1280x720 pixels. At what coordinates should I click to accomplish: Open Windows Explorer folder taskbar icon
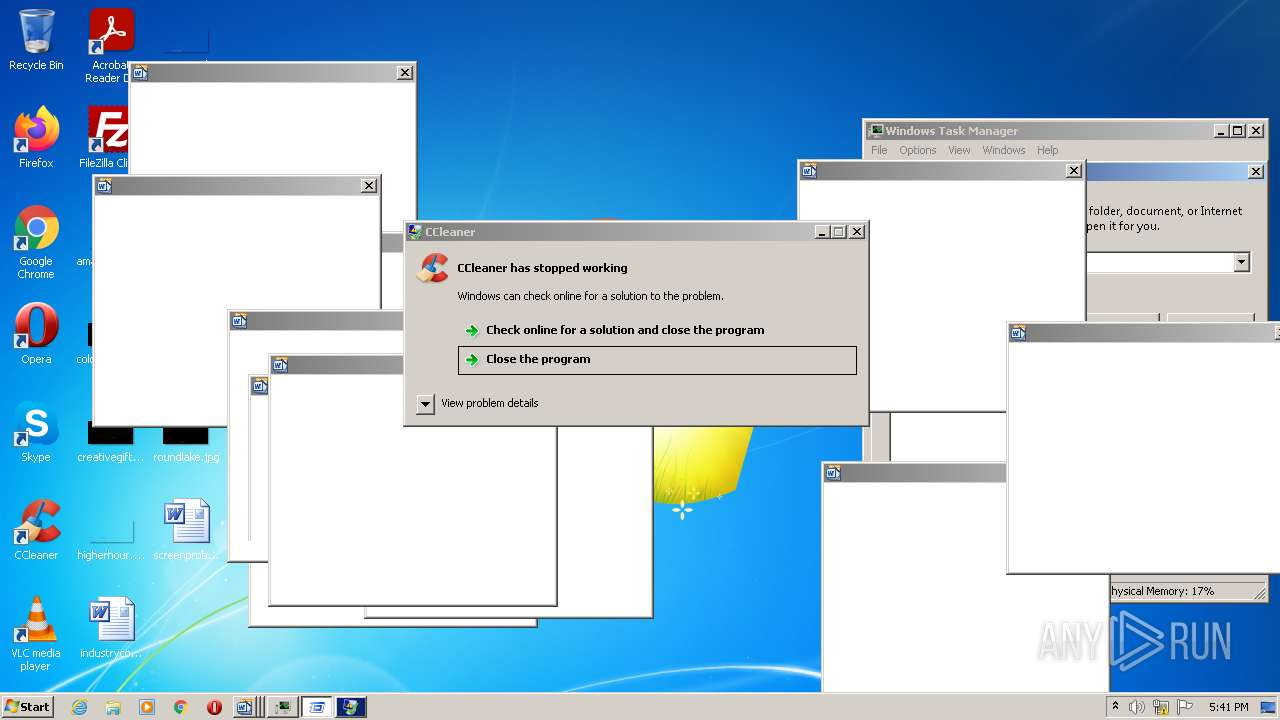[113, 707]
